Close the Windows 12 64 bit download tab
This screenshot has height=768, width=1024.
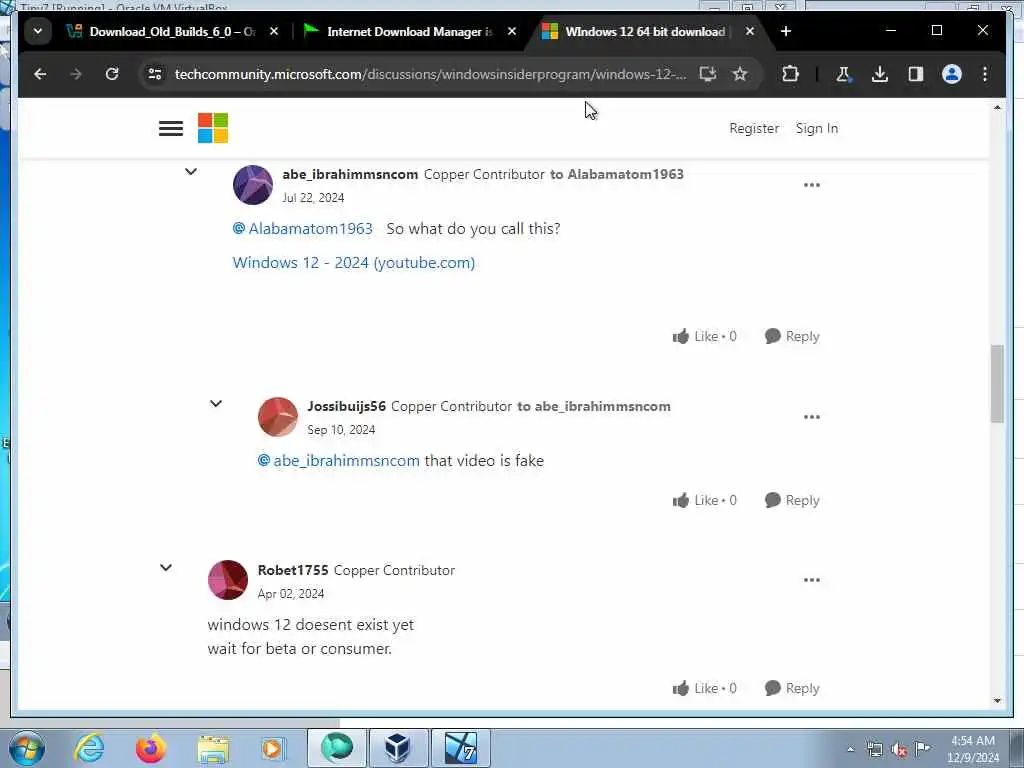pyautogui.click(x=750, y=31)
